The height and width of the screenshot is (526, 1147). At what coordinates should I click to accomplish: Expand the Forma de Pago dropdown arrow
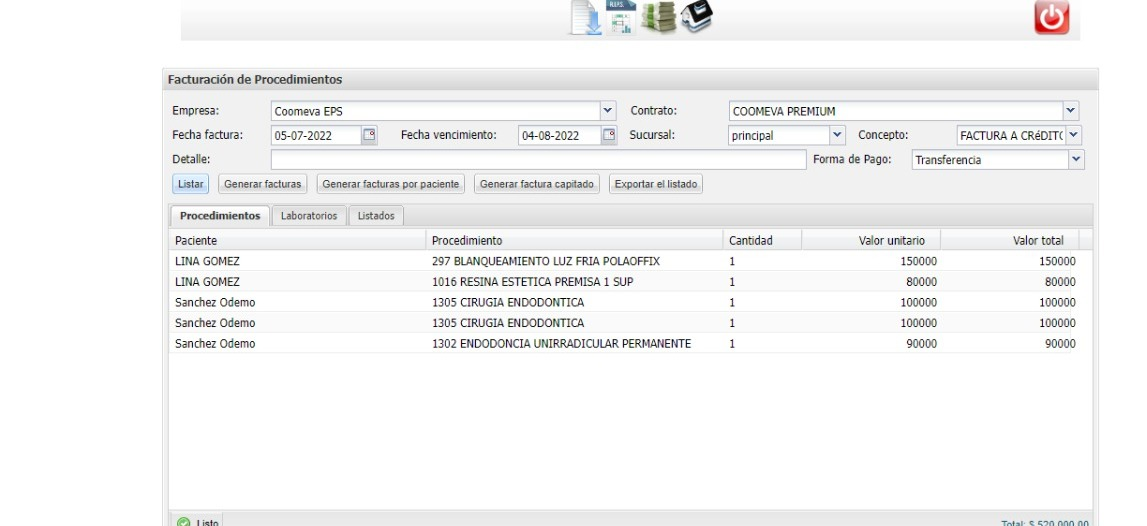[1076, 159]
